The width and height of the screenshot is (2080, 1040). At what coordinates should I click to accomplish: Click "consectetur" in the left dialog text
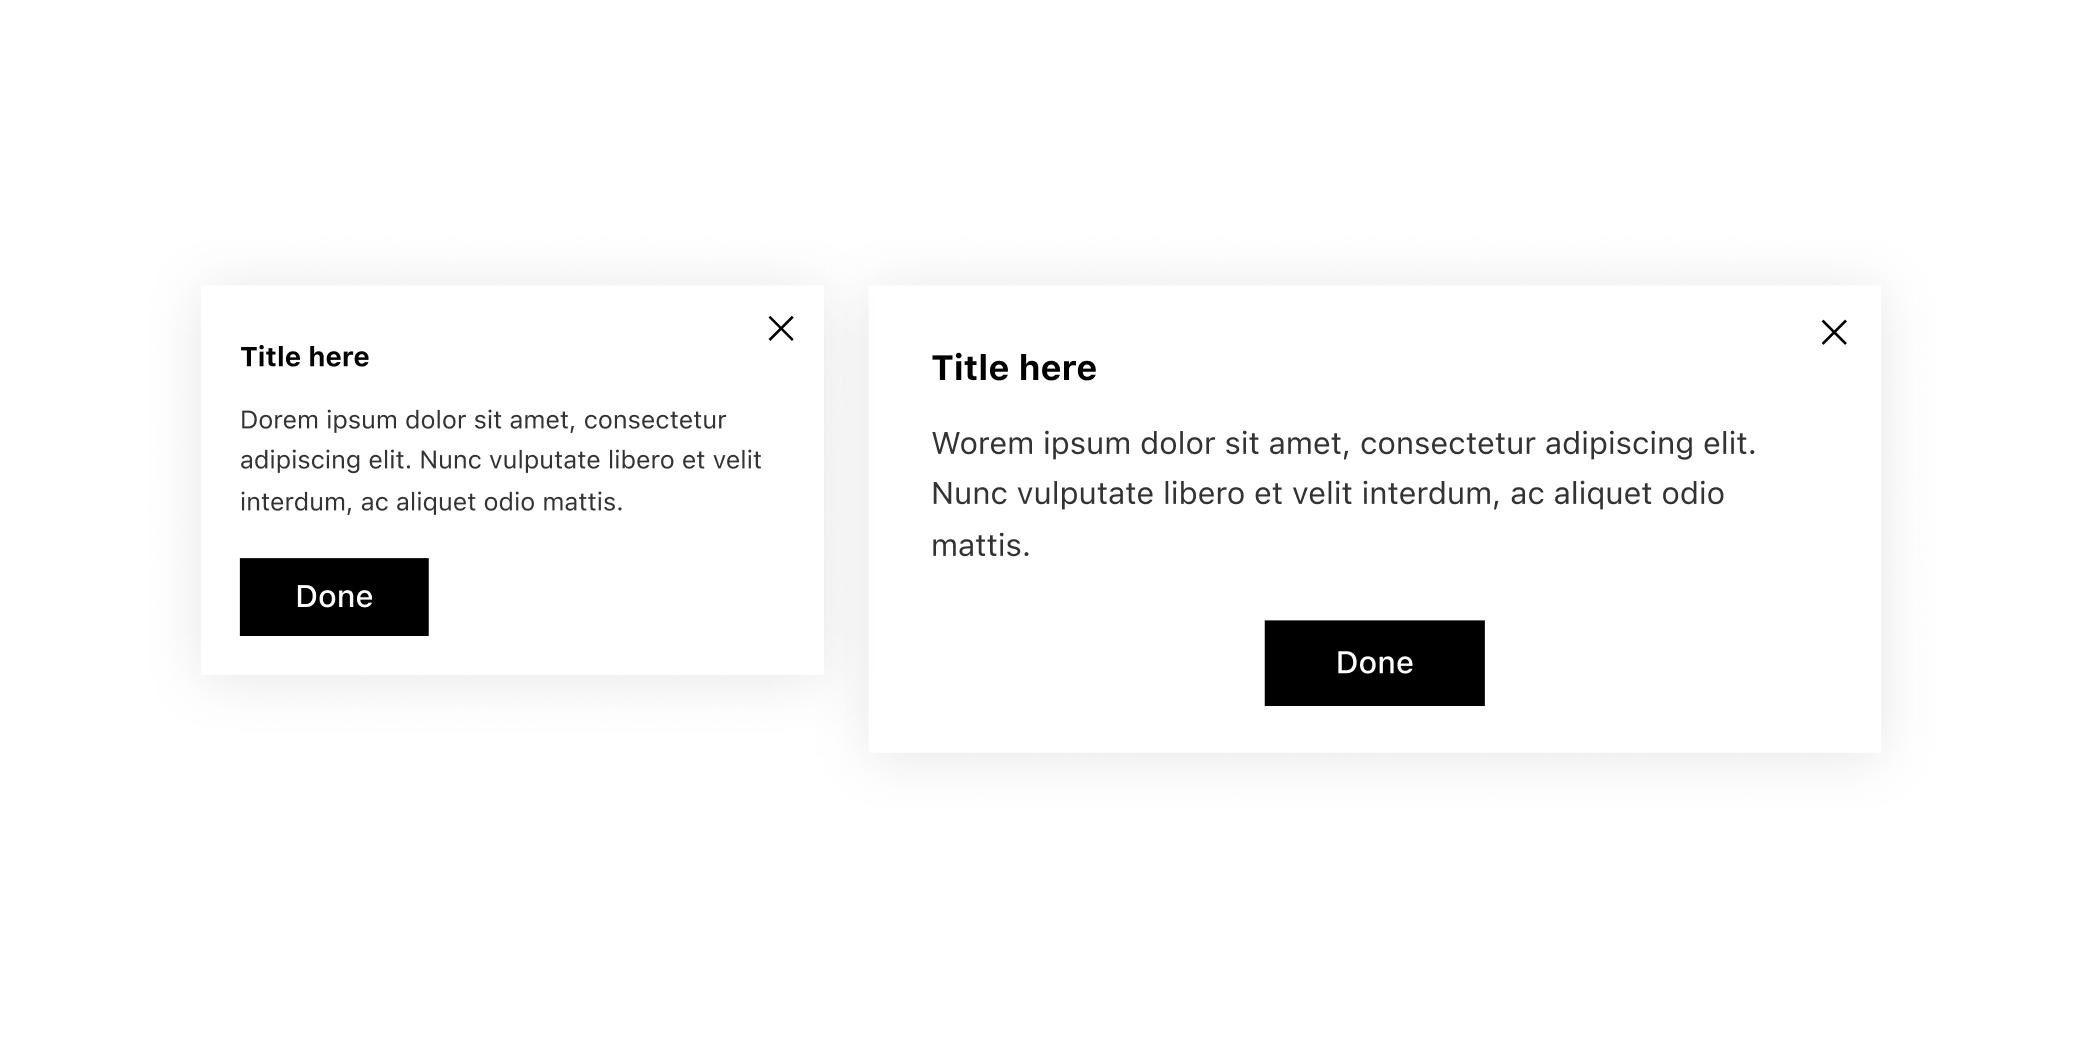point(654,420)
